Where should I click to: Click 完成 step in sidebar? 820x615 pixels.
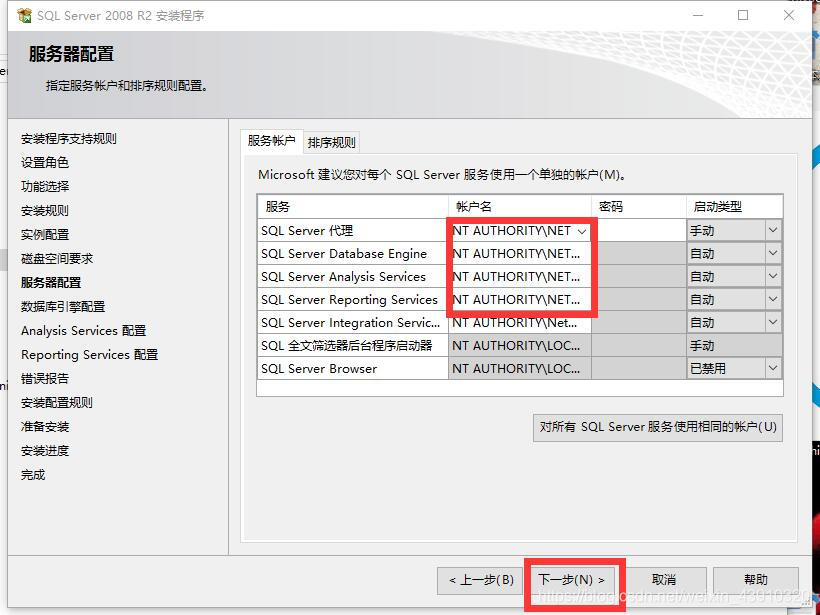coord(33,475)
